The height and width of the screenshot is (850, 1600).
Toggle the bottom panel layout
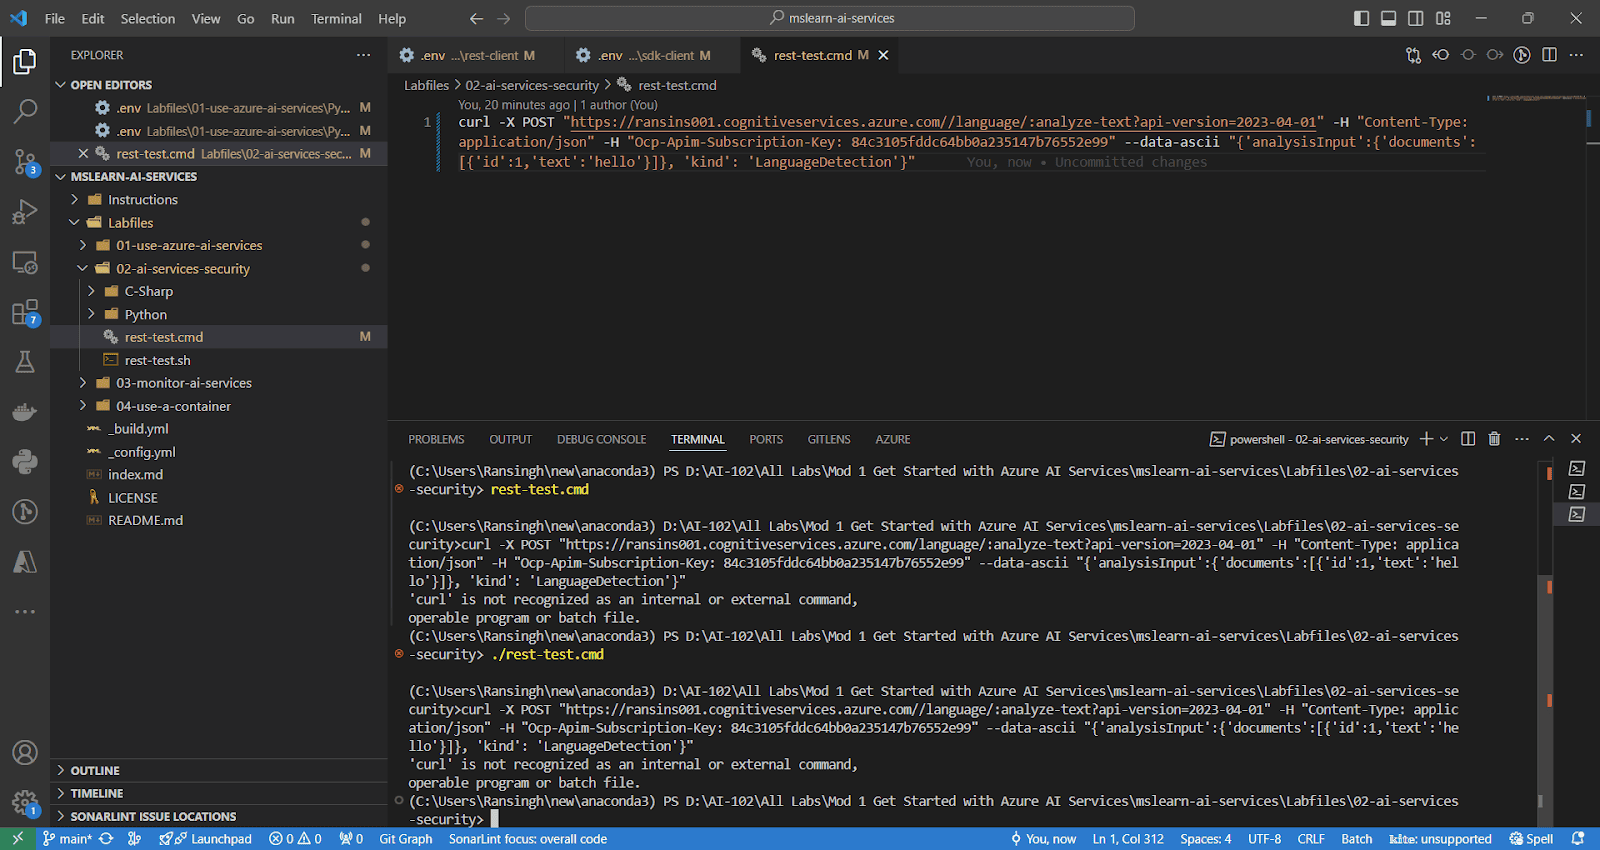tap(1389, 18)
